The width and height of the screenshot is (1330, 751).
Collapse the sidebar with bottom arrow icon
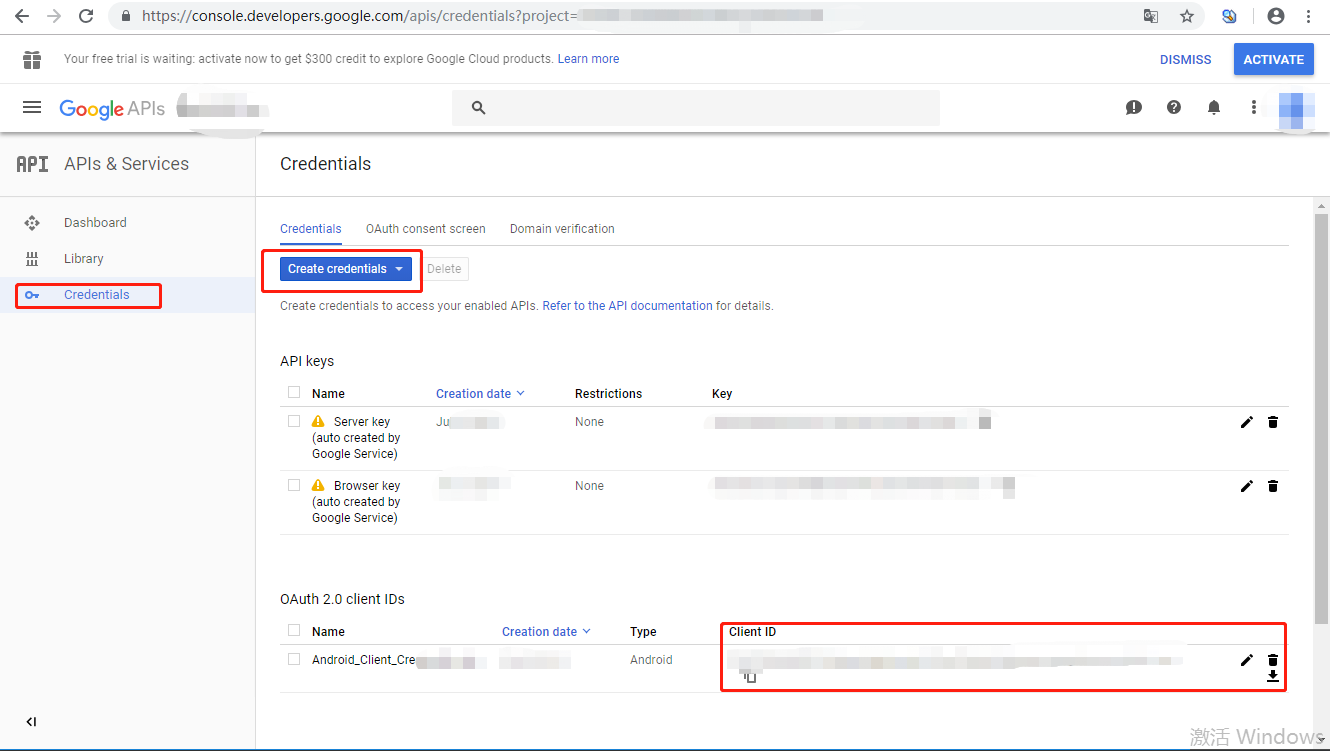[x=31, y=722]
